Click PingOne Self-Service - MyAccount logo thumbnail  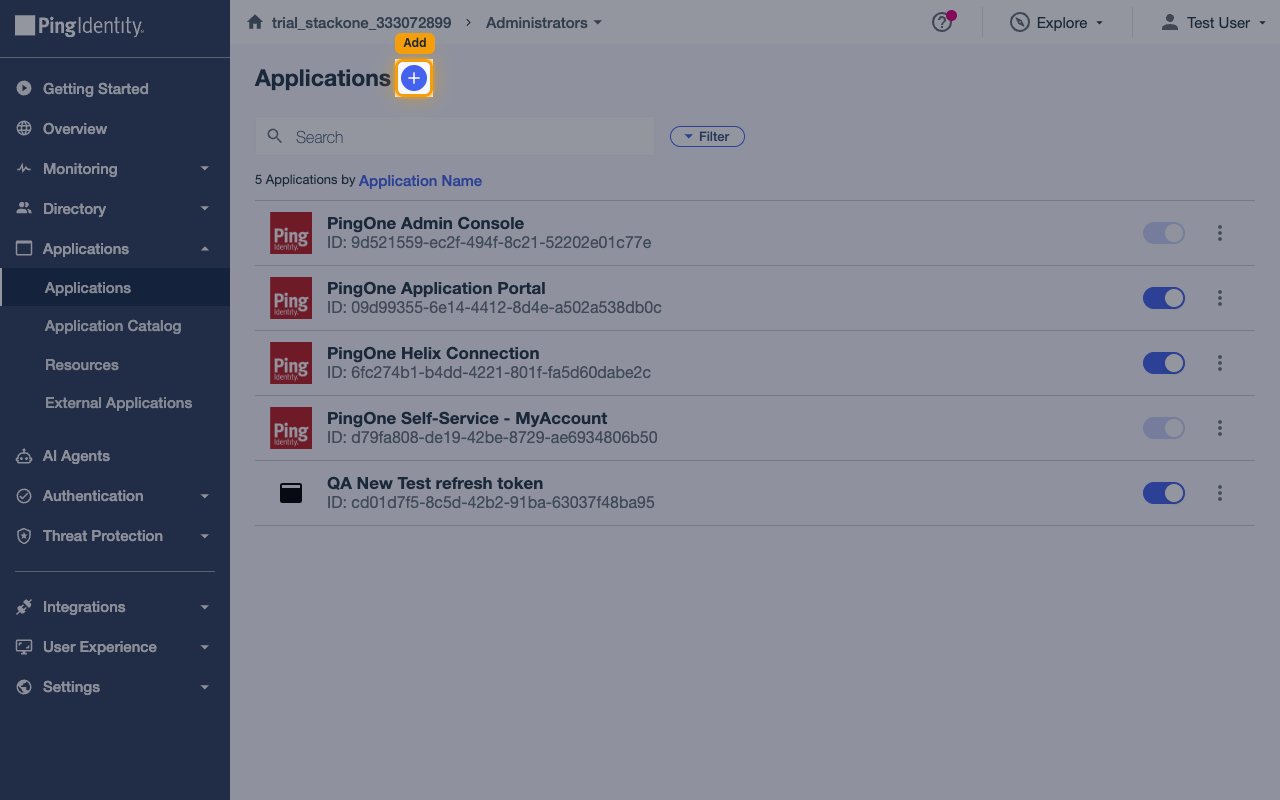(291, 428)
